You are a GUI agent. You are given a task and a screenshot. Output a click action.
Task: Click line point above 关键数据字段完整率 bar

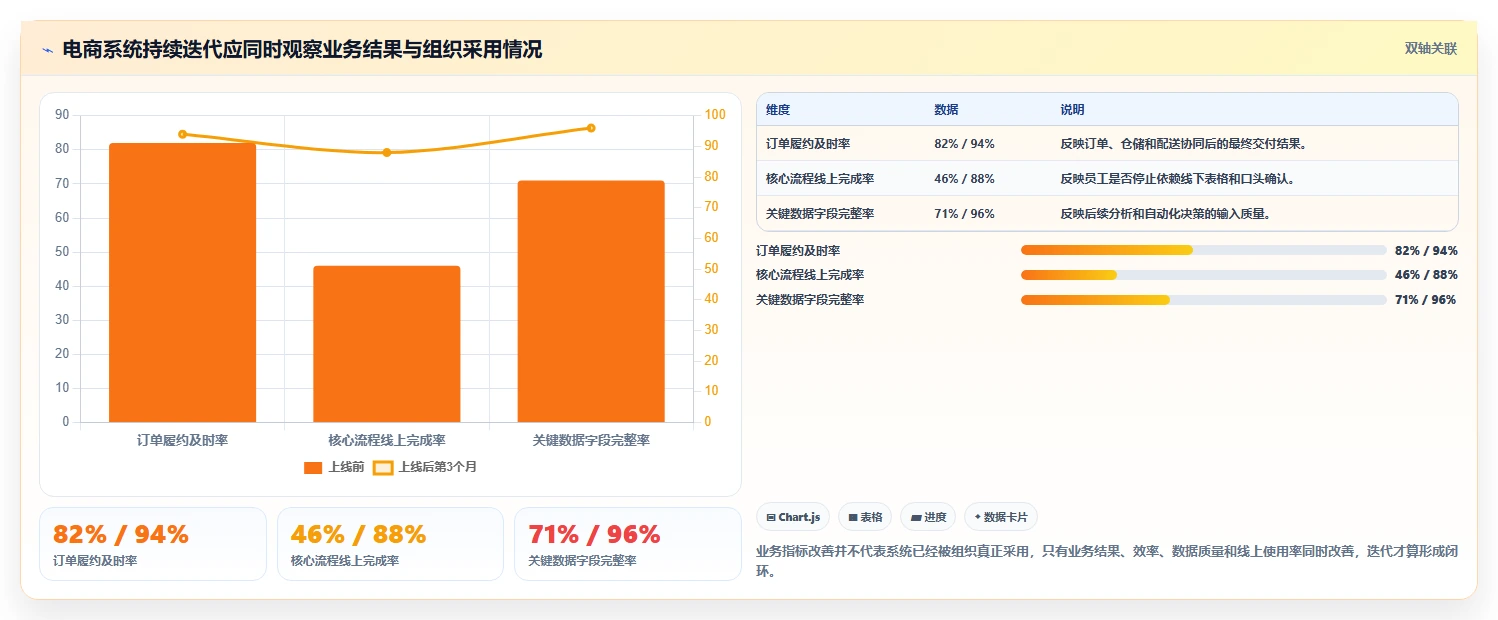point(591,128)
